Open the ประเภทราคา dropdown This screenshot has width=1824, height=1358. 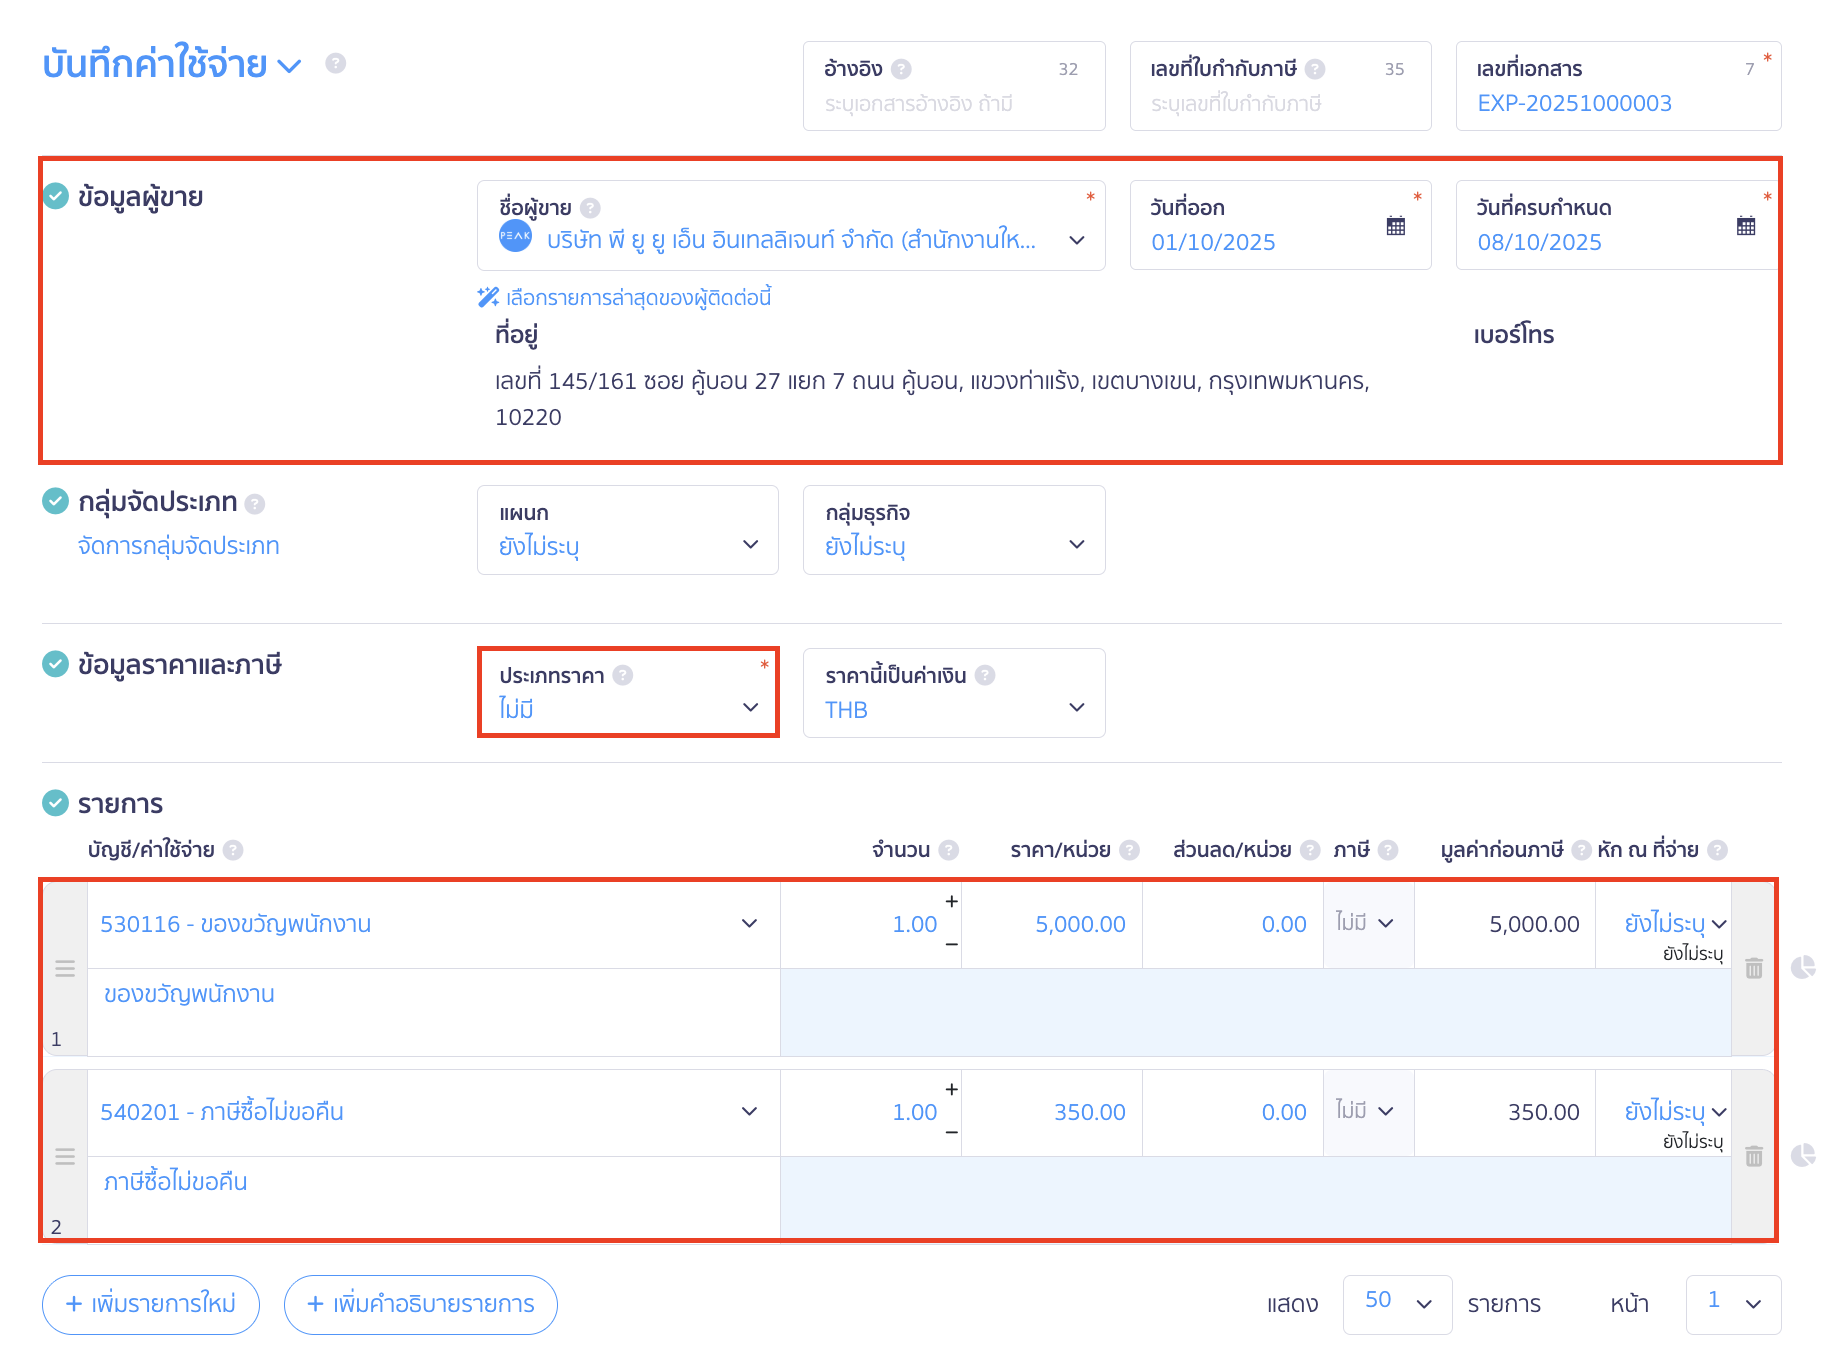pos(628,693)
